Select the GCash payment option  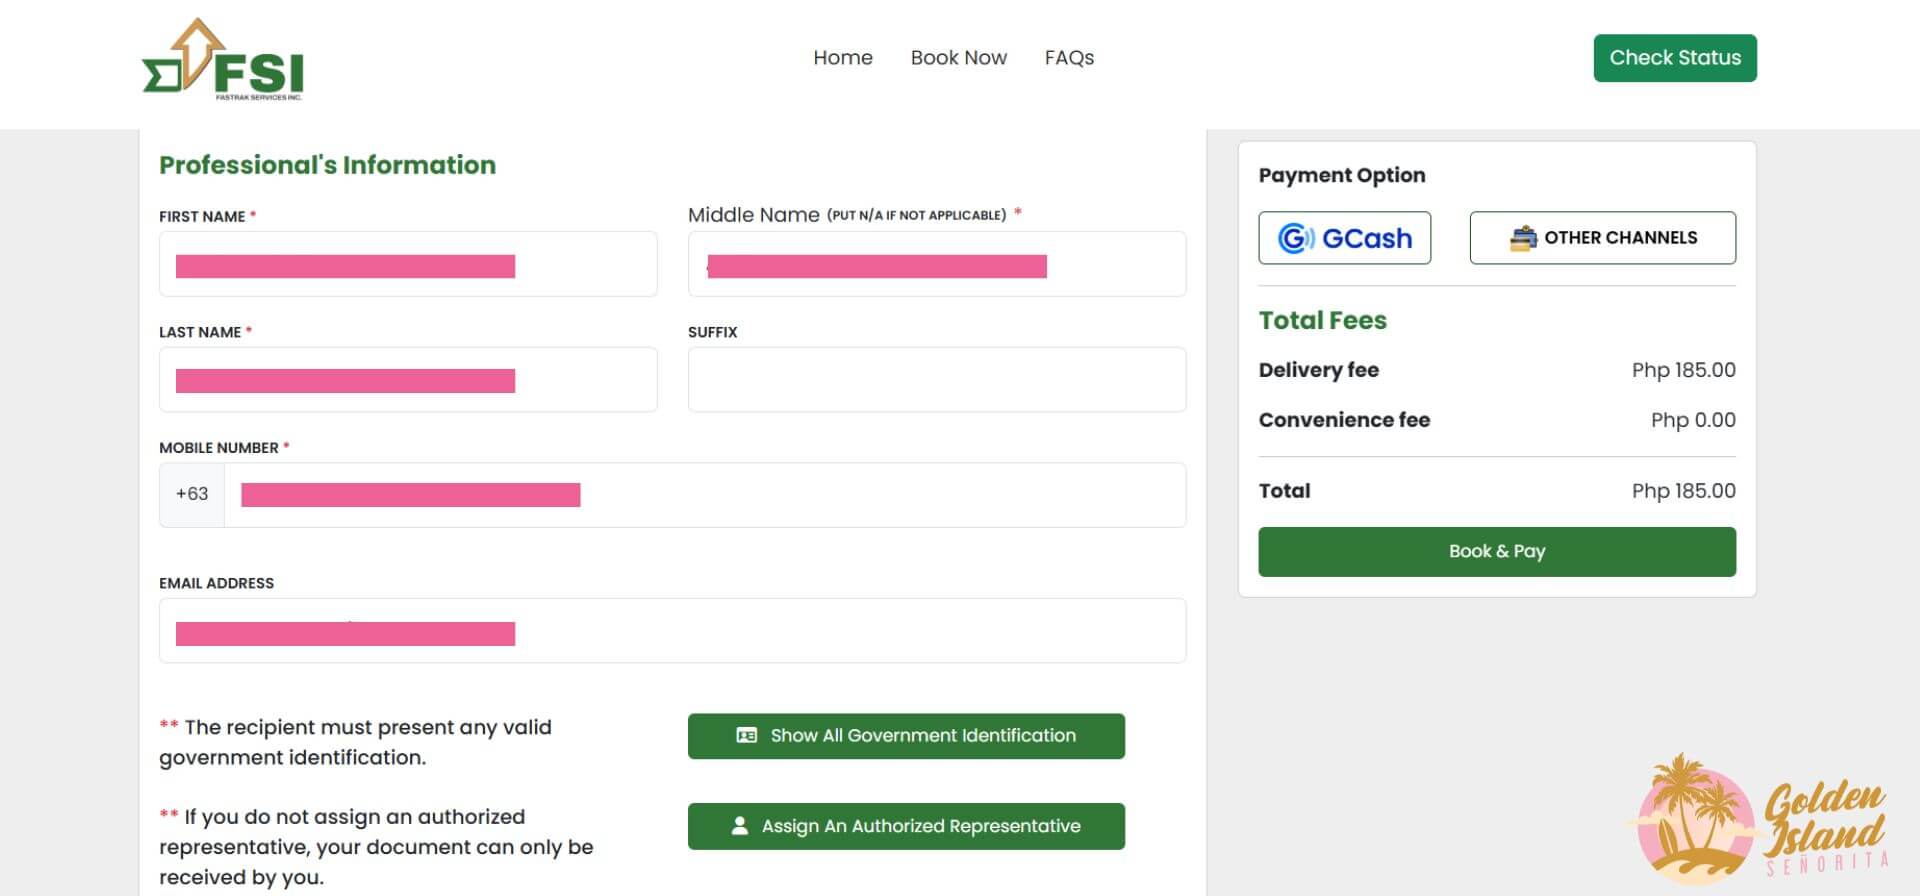[1344, 238]
